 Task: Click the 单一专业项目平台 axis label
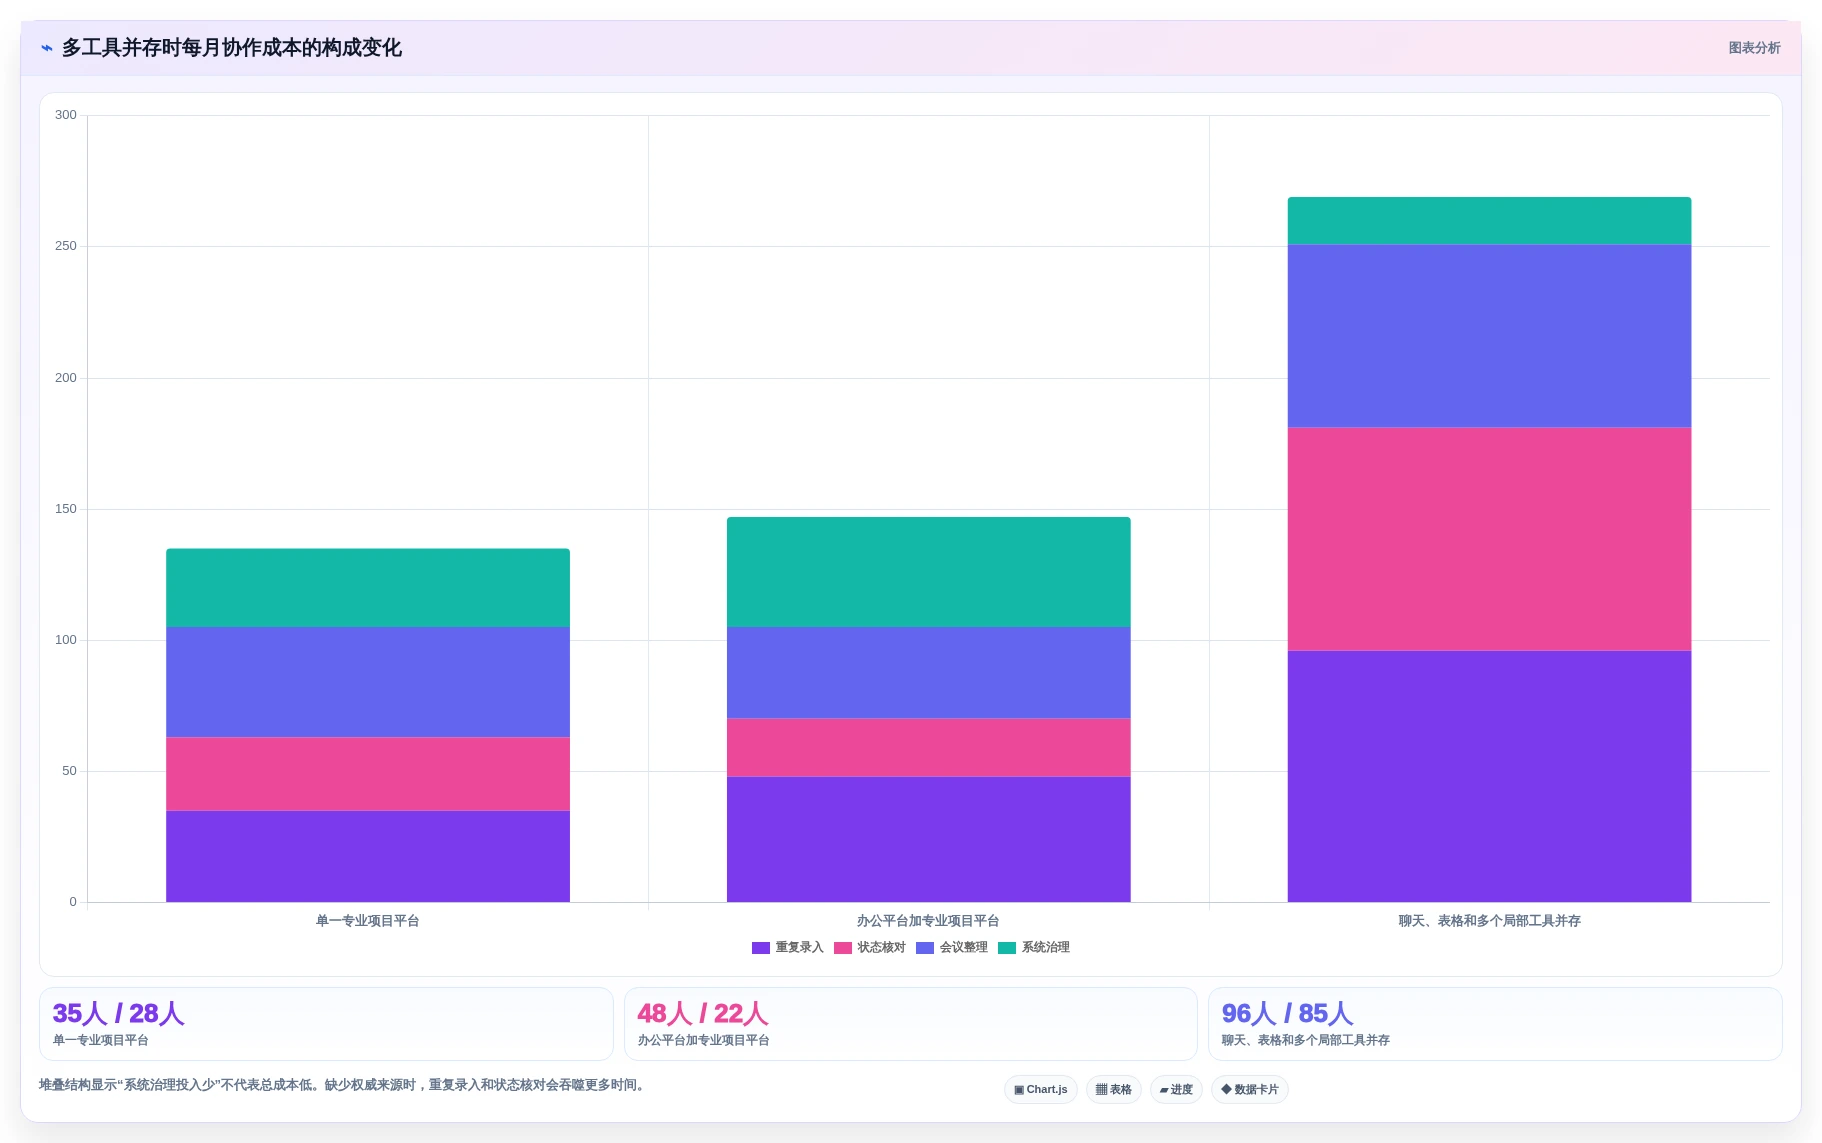coord(368,921)
